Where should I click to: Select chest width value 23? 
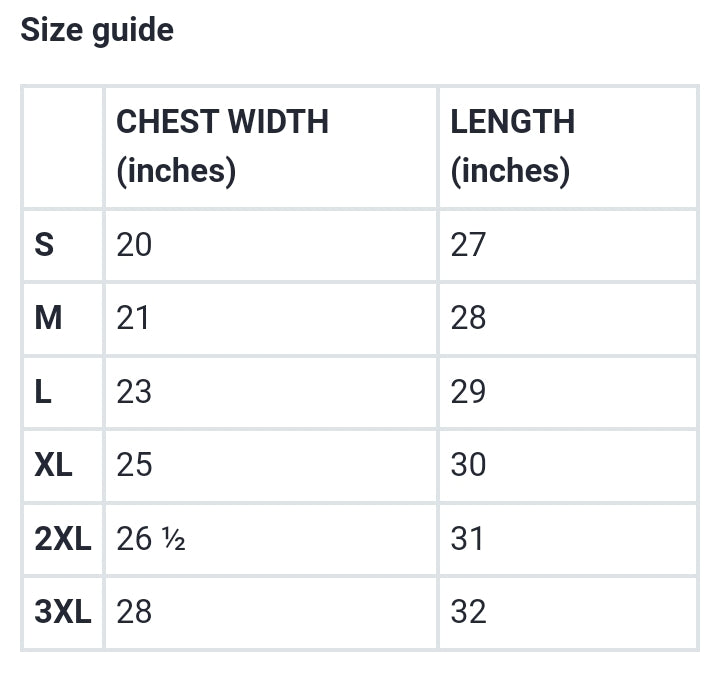click(x=134, y=391)
